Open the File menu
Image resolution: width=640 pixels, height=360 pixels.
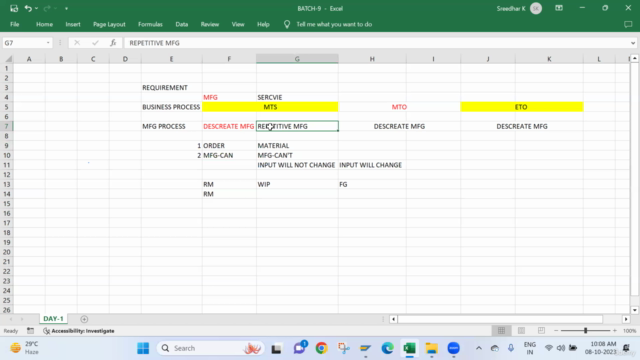point(15,24)
